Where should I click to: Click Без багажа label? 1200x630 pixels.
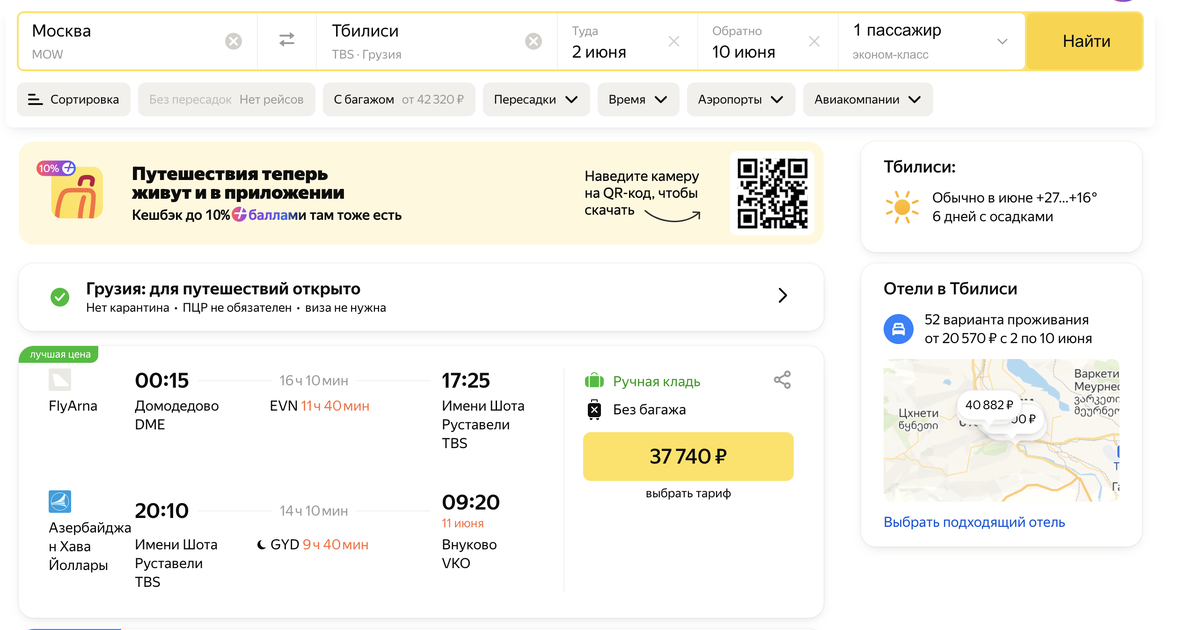click(x=649, y=409)
